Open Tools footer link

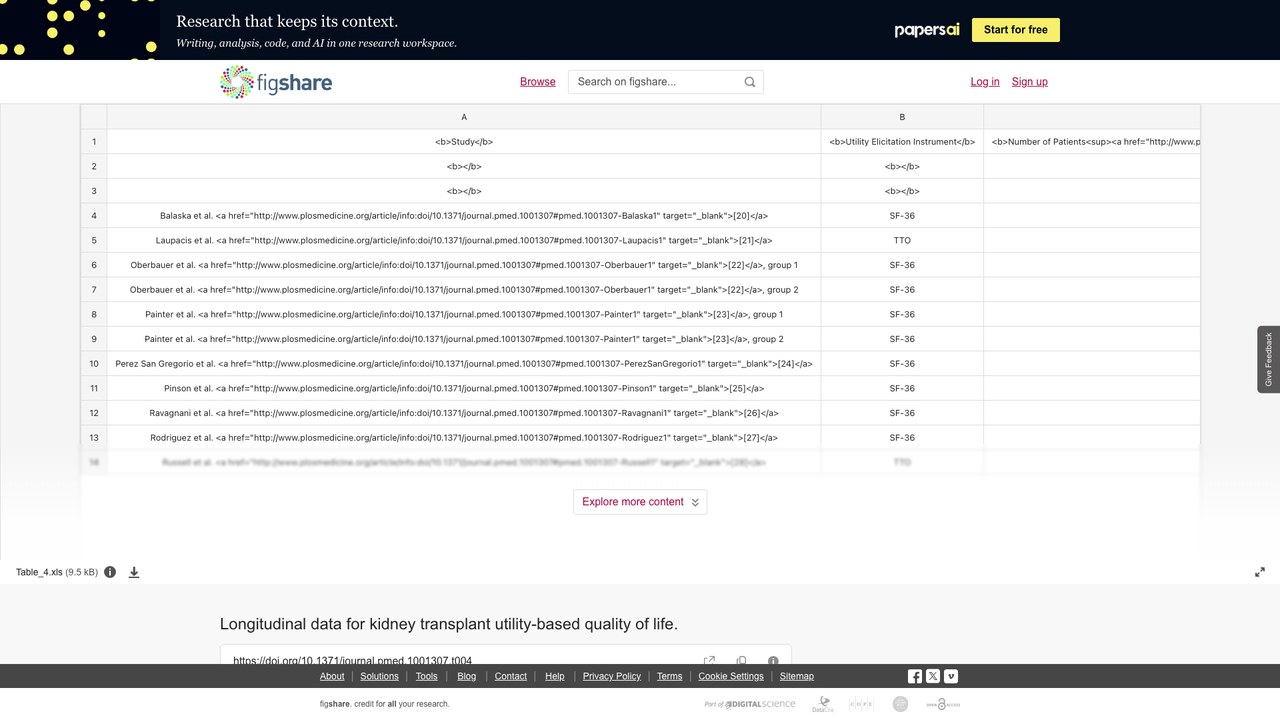pos(427,676)
